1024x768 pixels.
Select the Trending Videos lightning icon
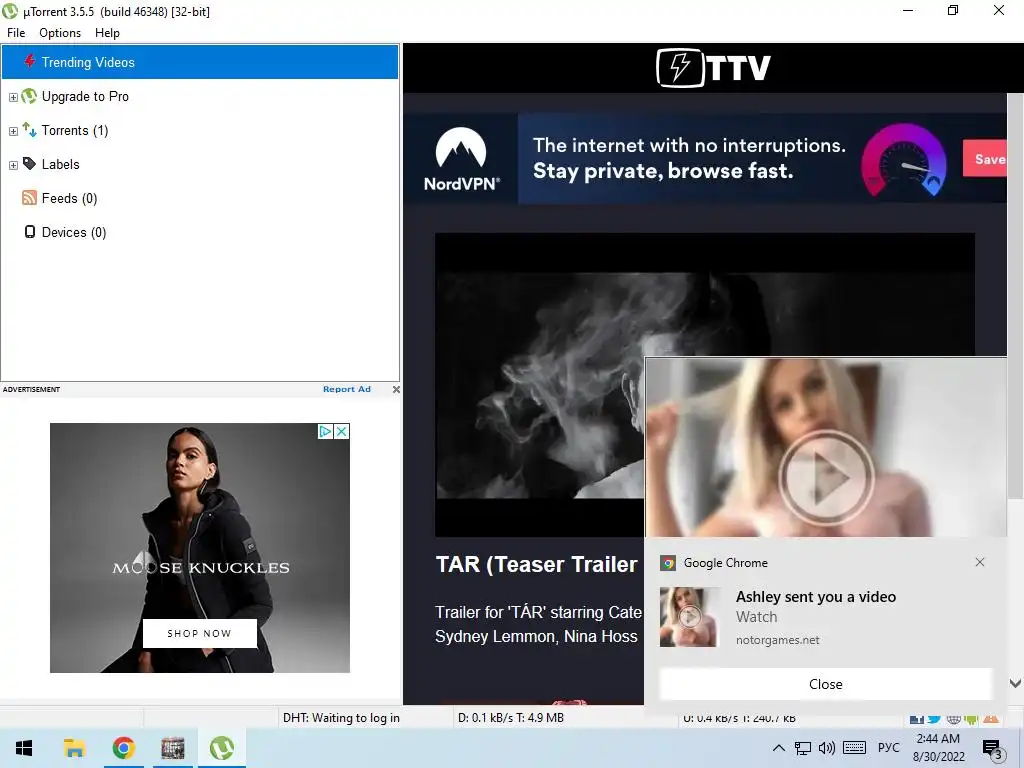coord(29,61)
